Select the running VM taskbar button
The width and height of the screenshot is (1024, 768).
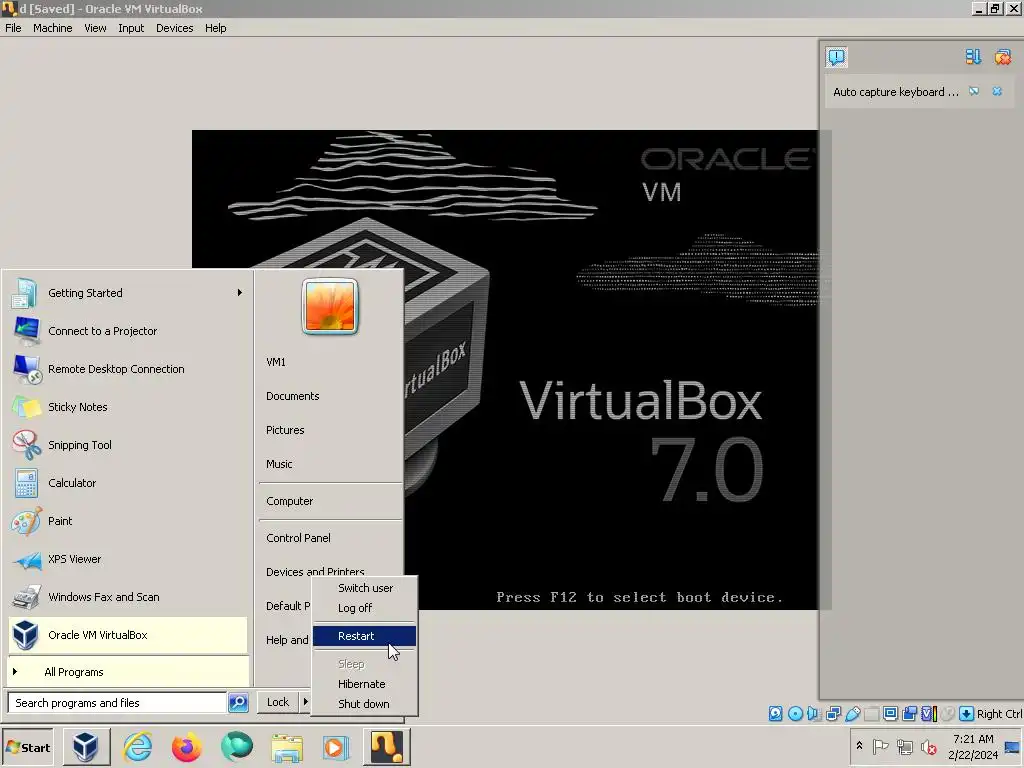(387, 746)
